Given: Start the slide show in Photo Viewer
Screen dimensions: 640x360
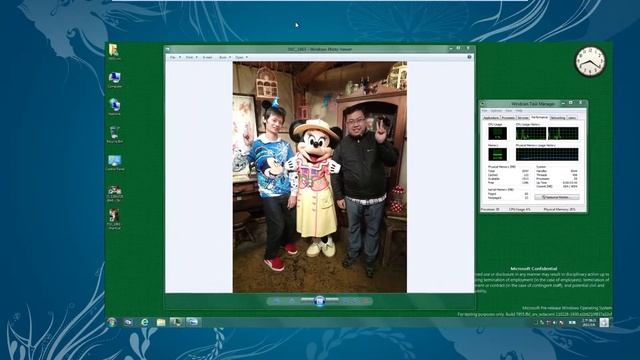Looking at the screenshot, I should 320,301.
